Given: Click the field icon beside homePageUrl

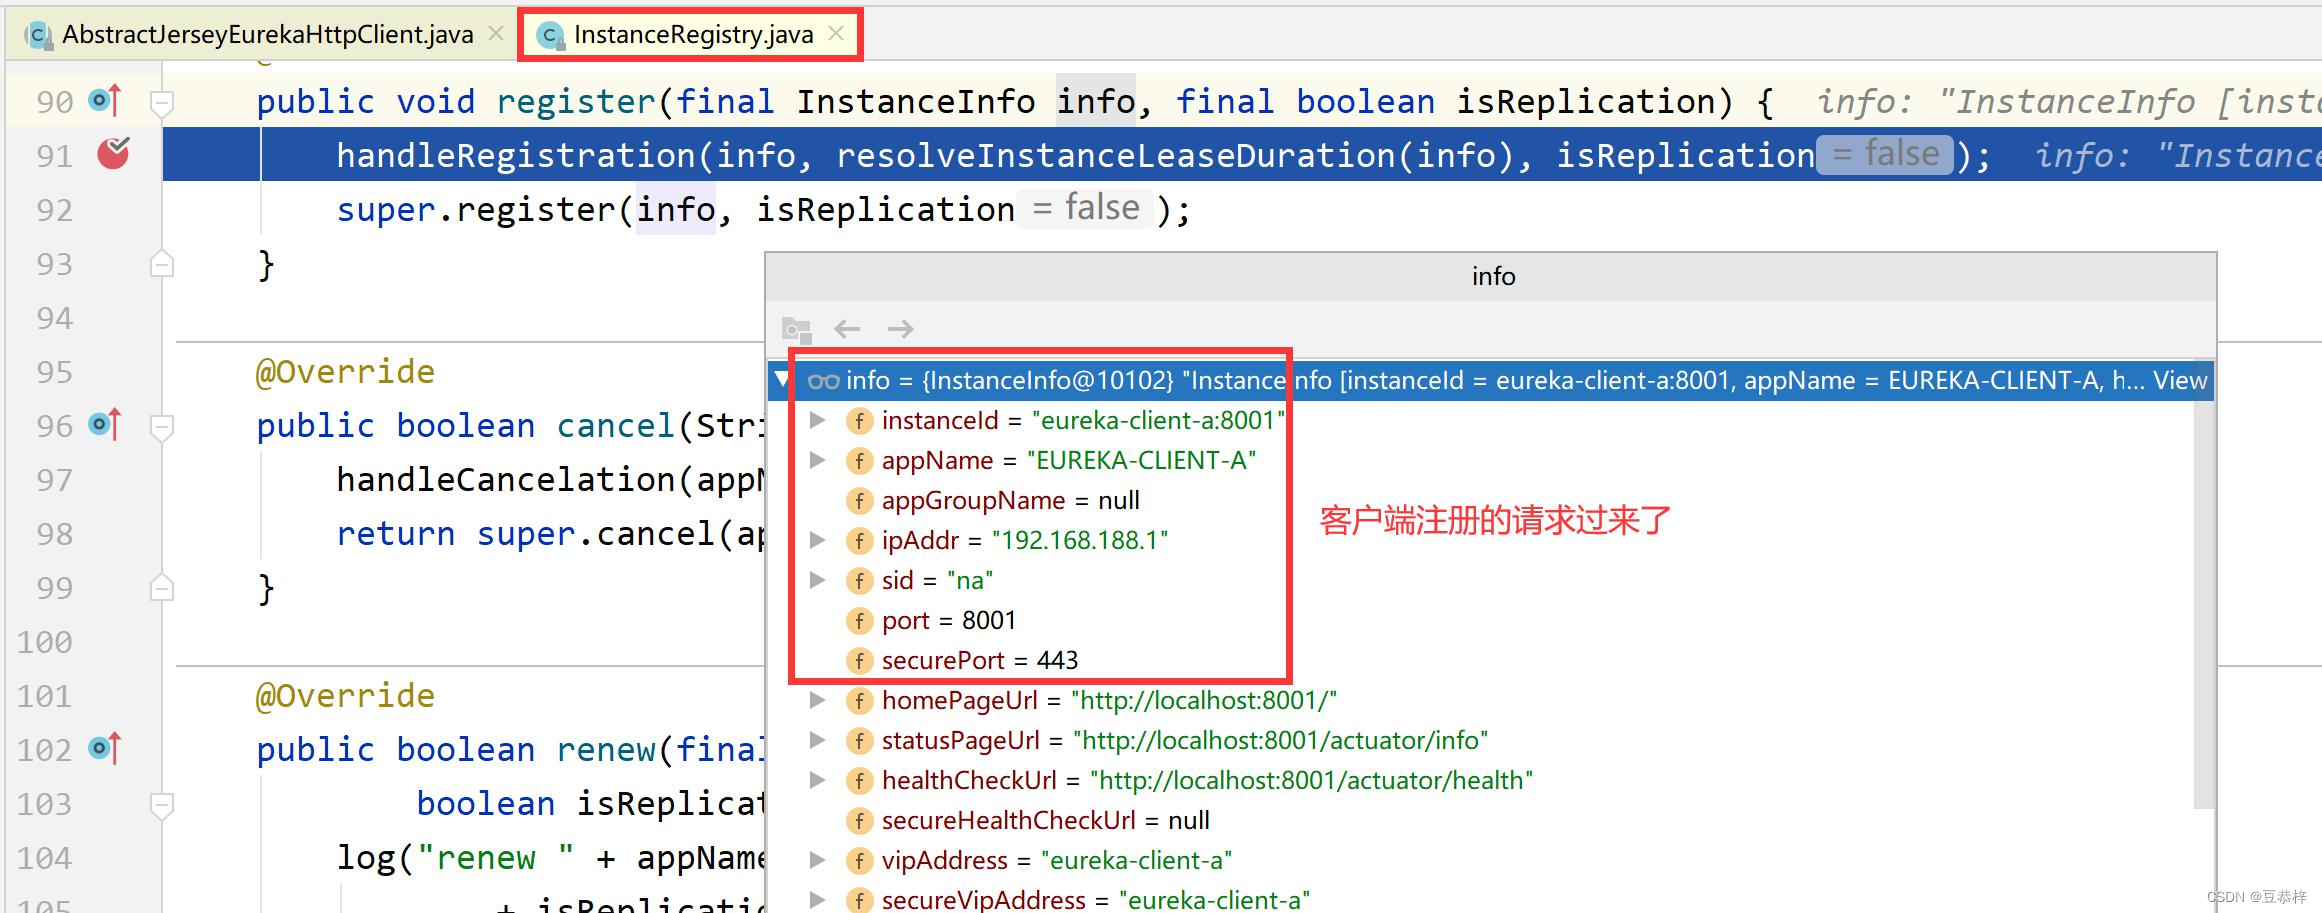Looking at the screenshot, I should point(859,701).
